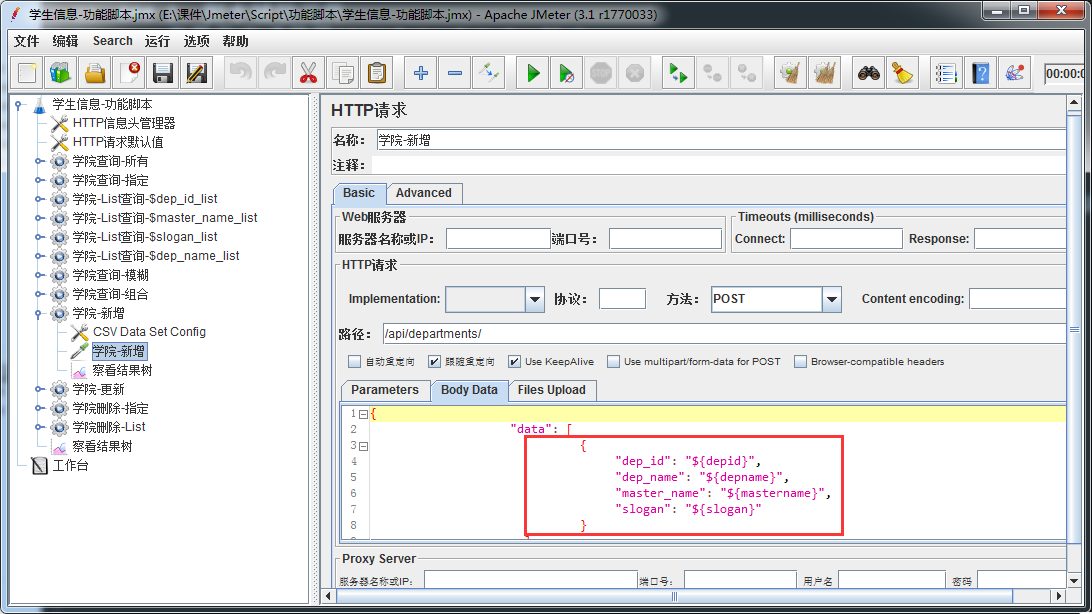This screenshot has height=614, width=1092.
Task: Collapse line 1 fold marker in body editor
Action: 363,414
